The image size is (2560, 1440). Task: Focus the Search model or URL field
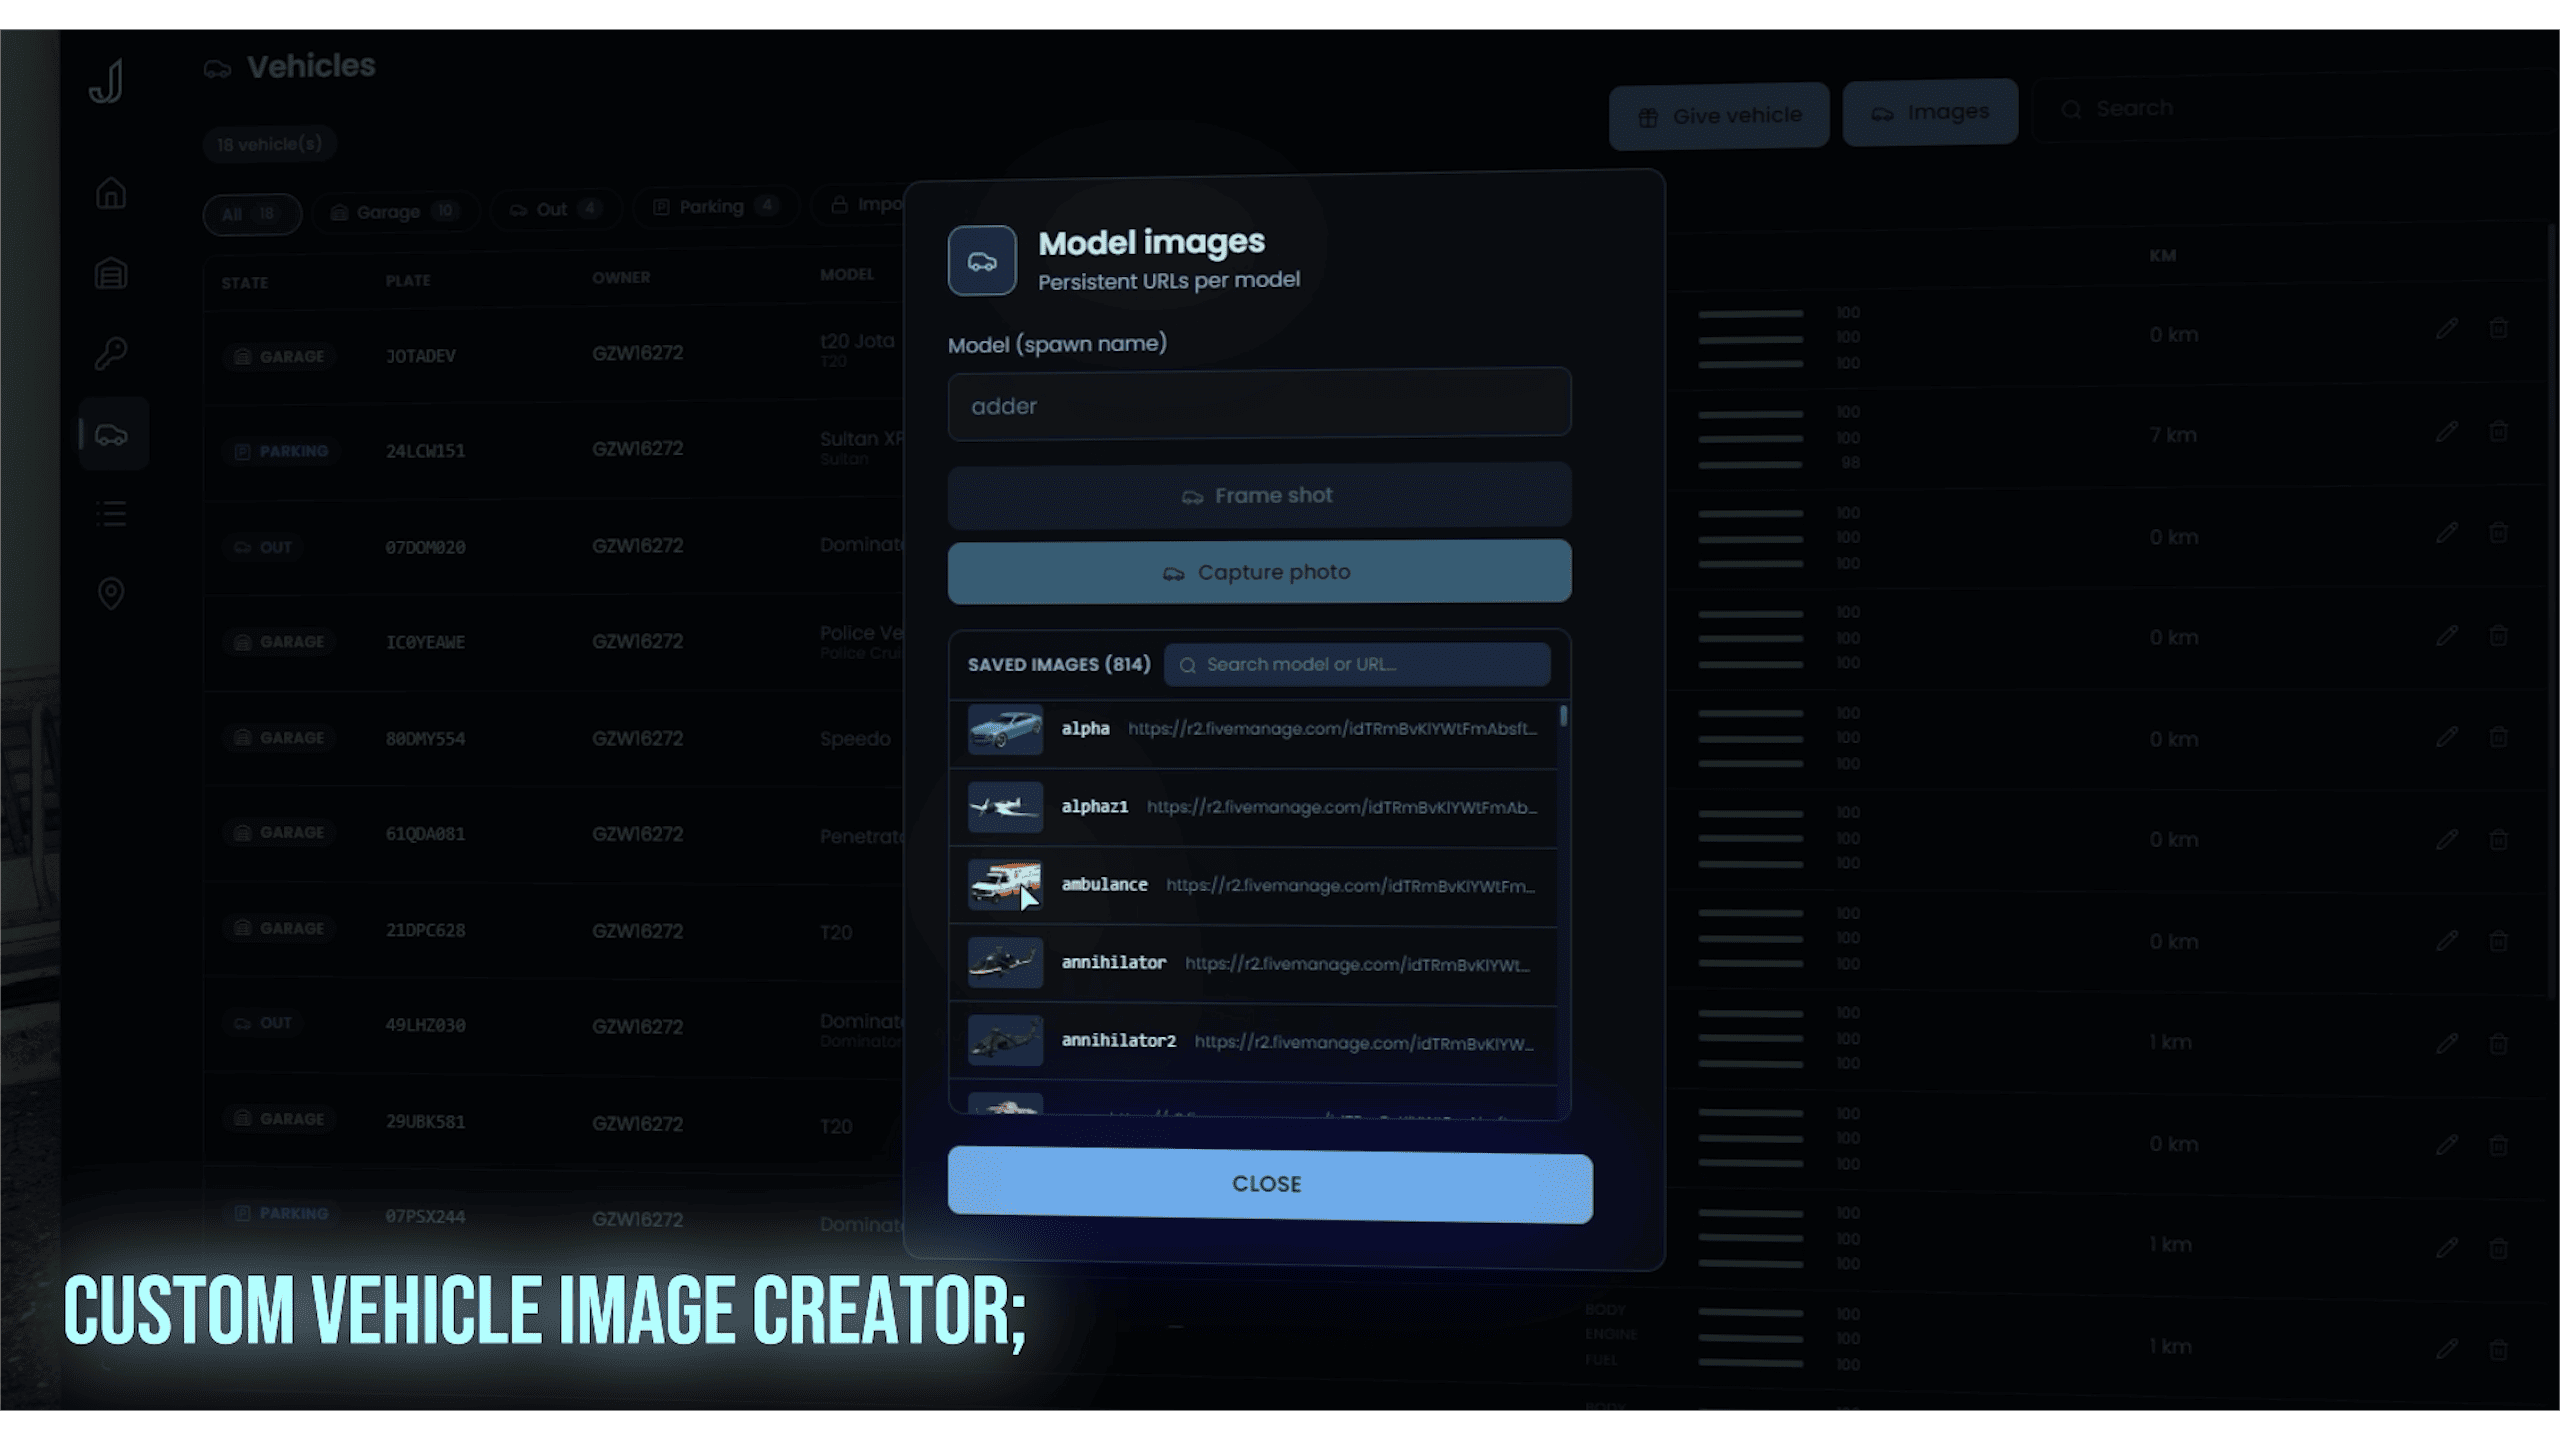1357,664
